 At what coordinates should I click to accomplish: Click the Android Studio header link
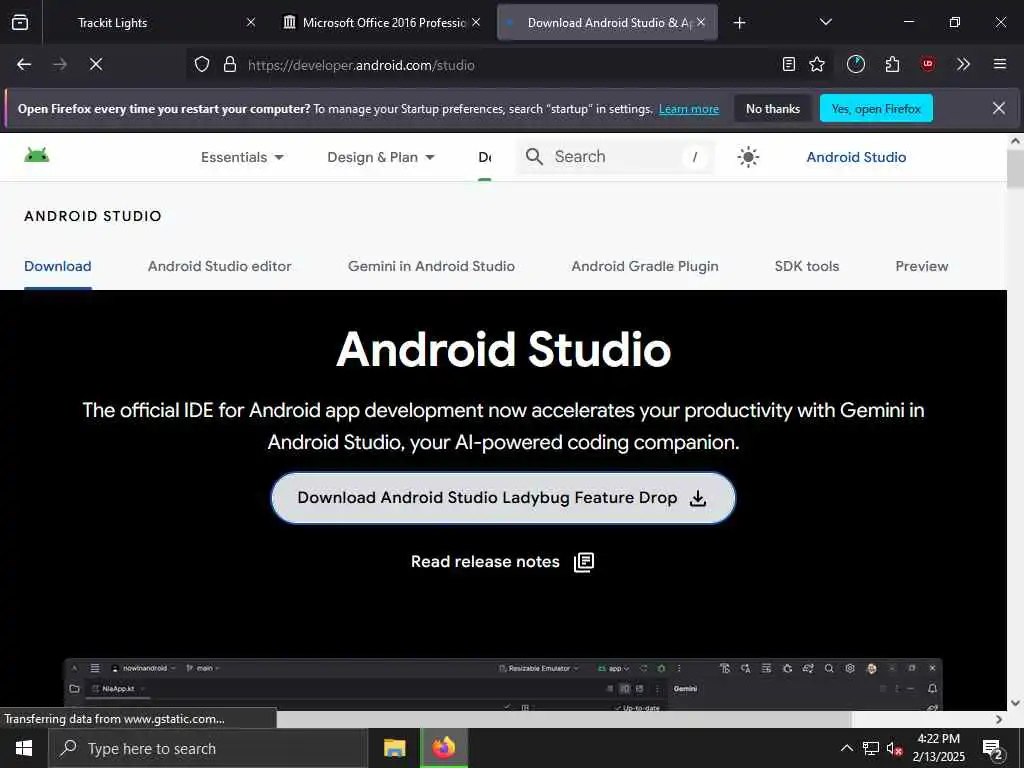856,157
